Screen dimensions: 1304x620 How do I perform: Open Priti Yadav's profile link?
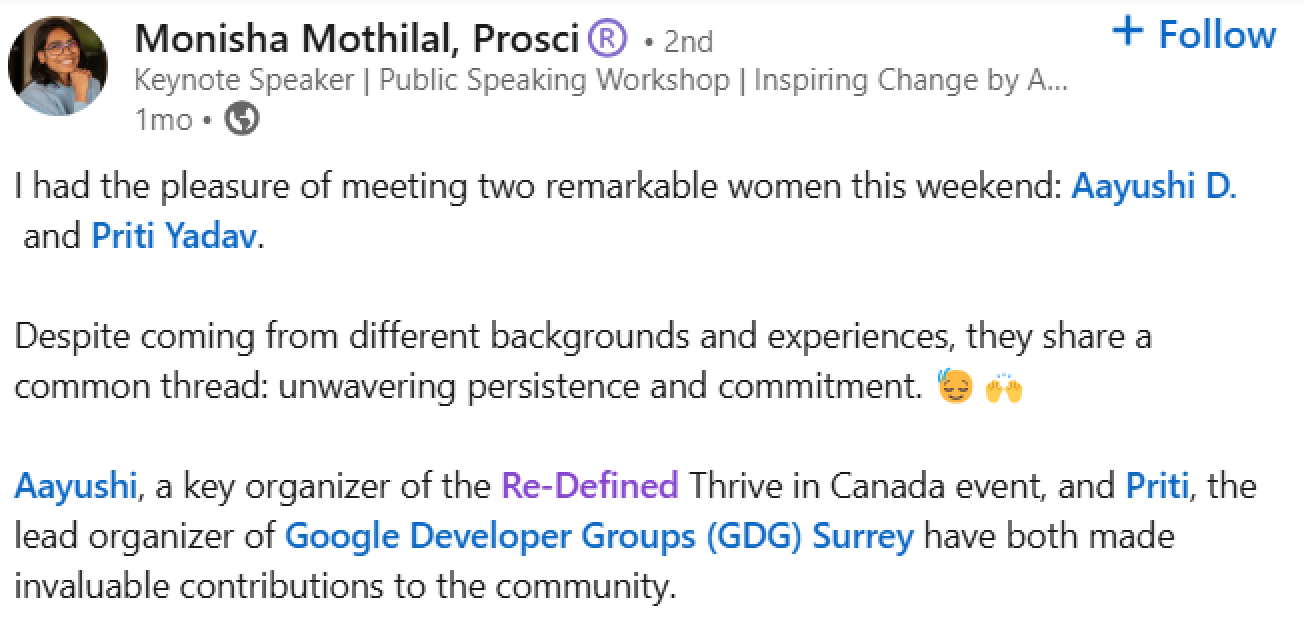[x=172, y=236]
